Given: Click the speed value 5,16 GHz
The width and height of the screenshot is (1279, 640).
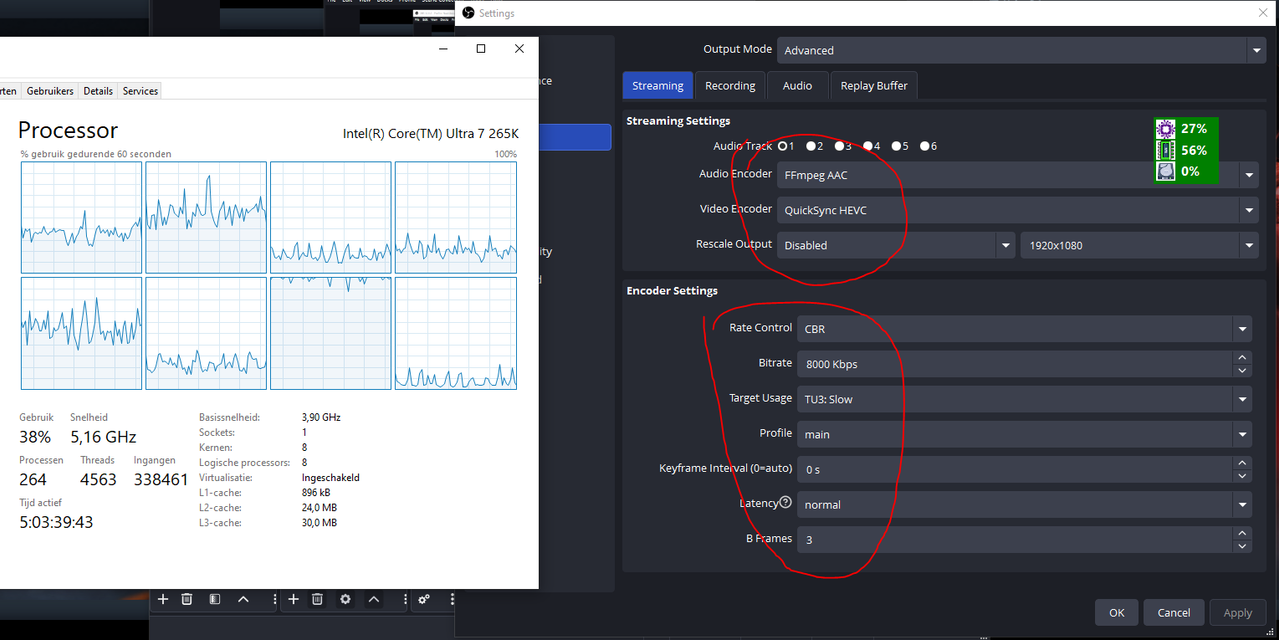Looking at the screenshot, I should click(x=103, y=437).
